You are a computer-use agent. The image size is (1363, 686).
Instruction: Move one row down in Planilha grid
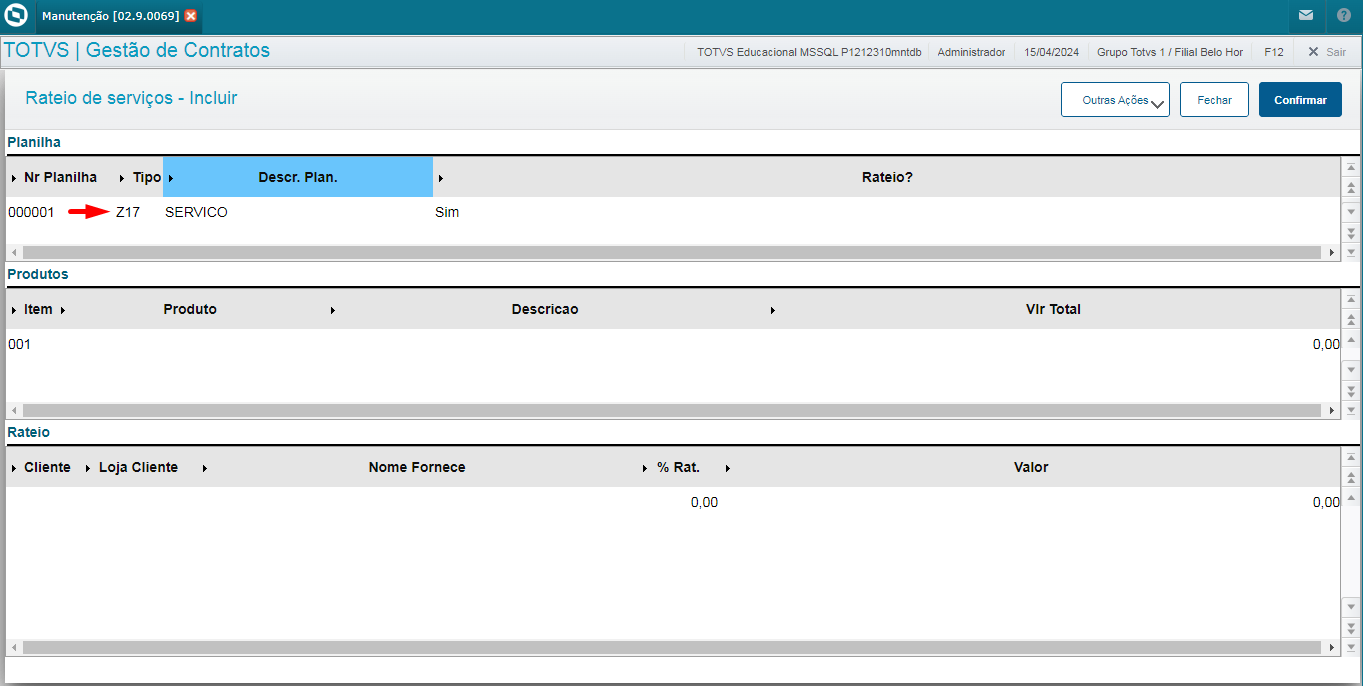tap(1351, 211)
